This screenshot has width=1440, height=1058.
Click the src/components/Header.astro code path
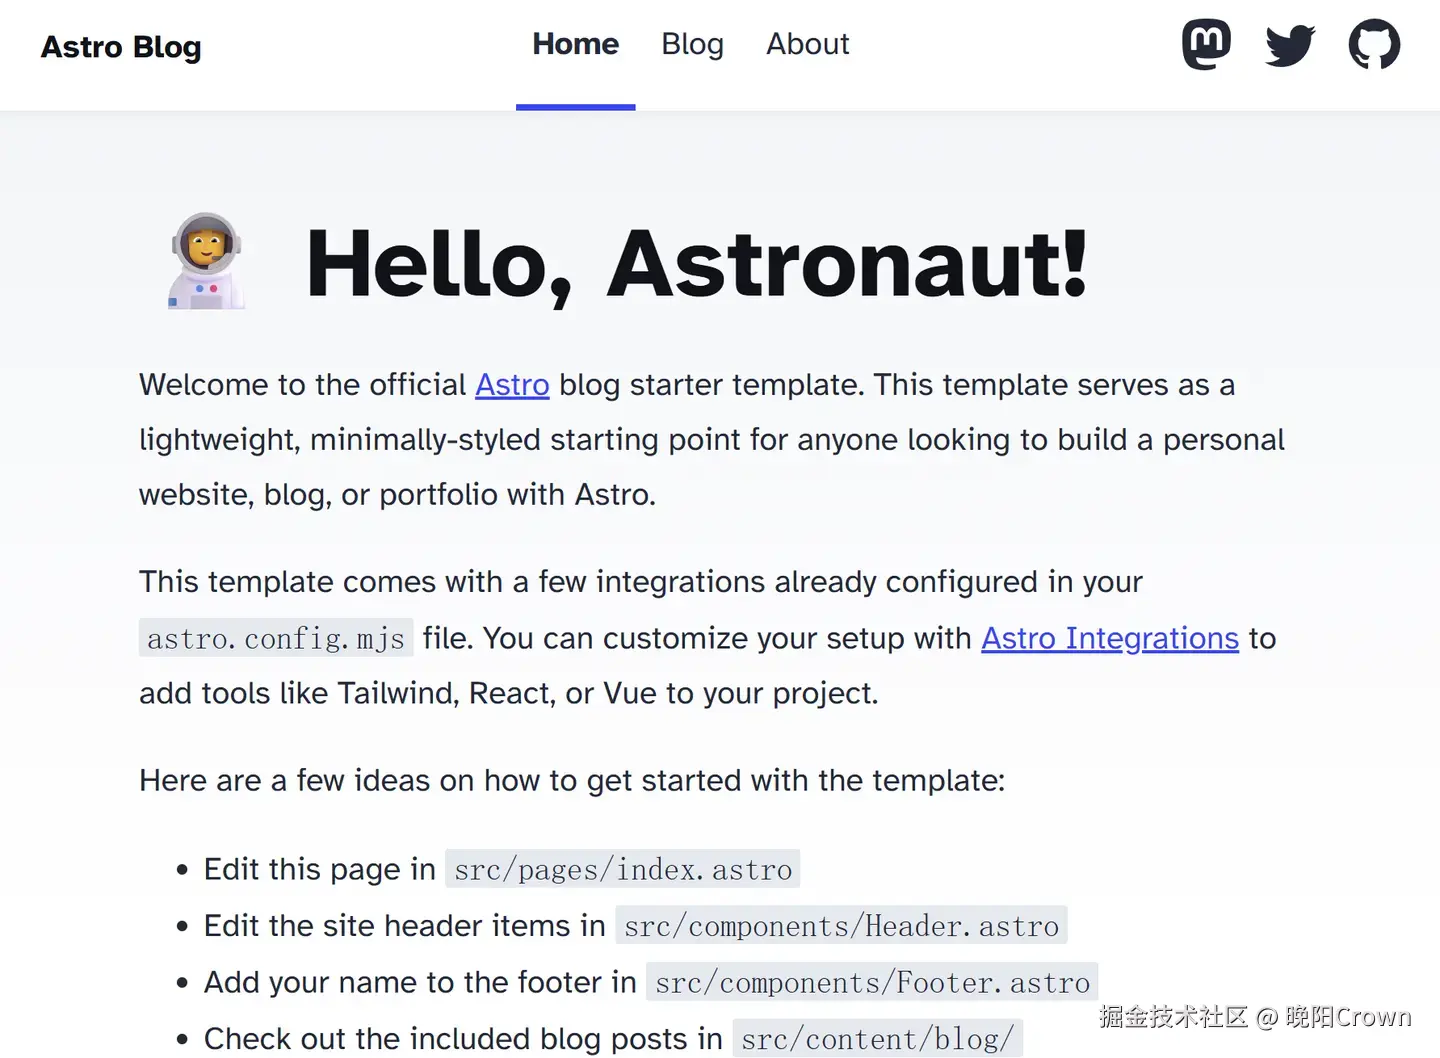(841, 926)
